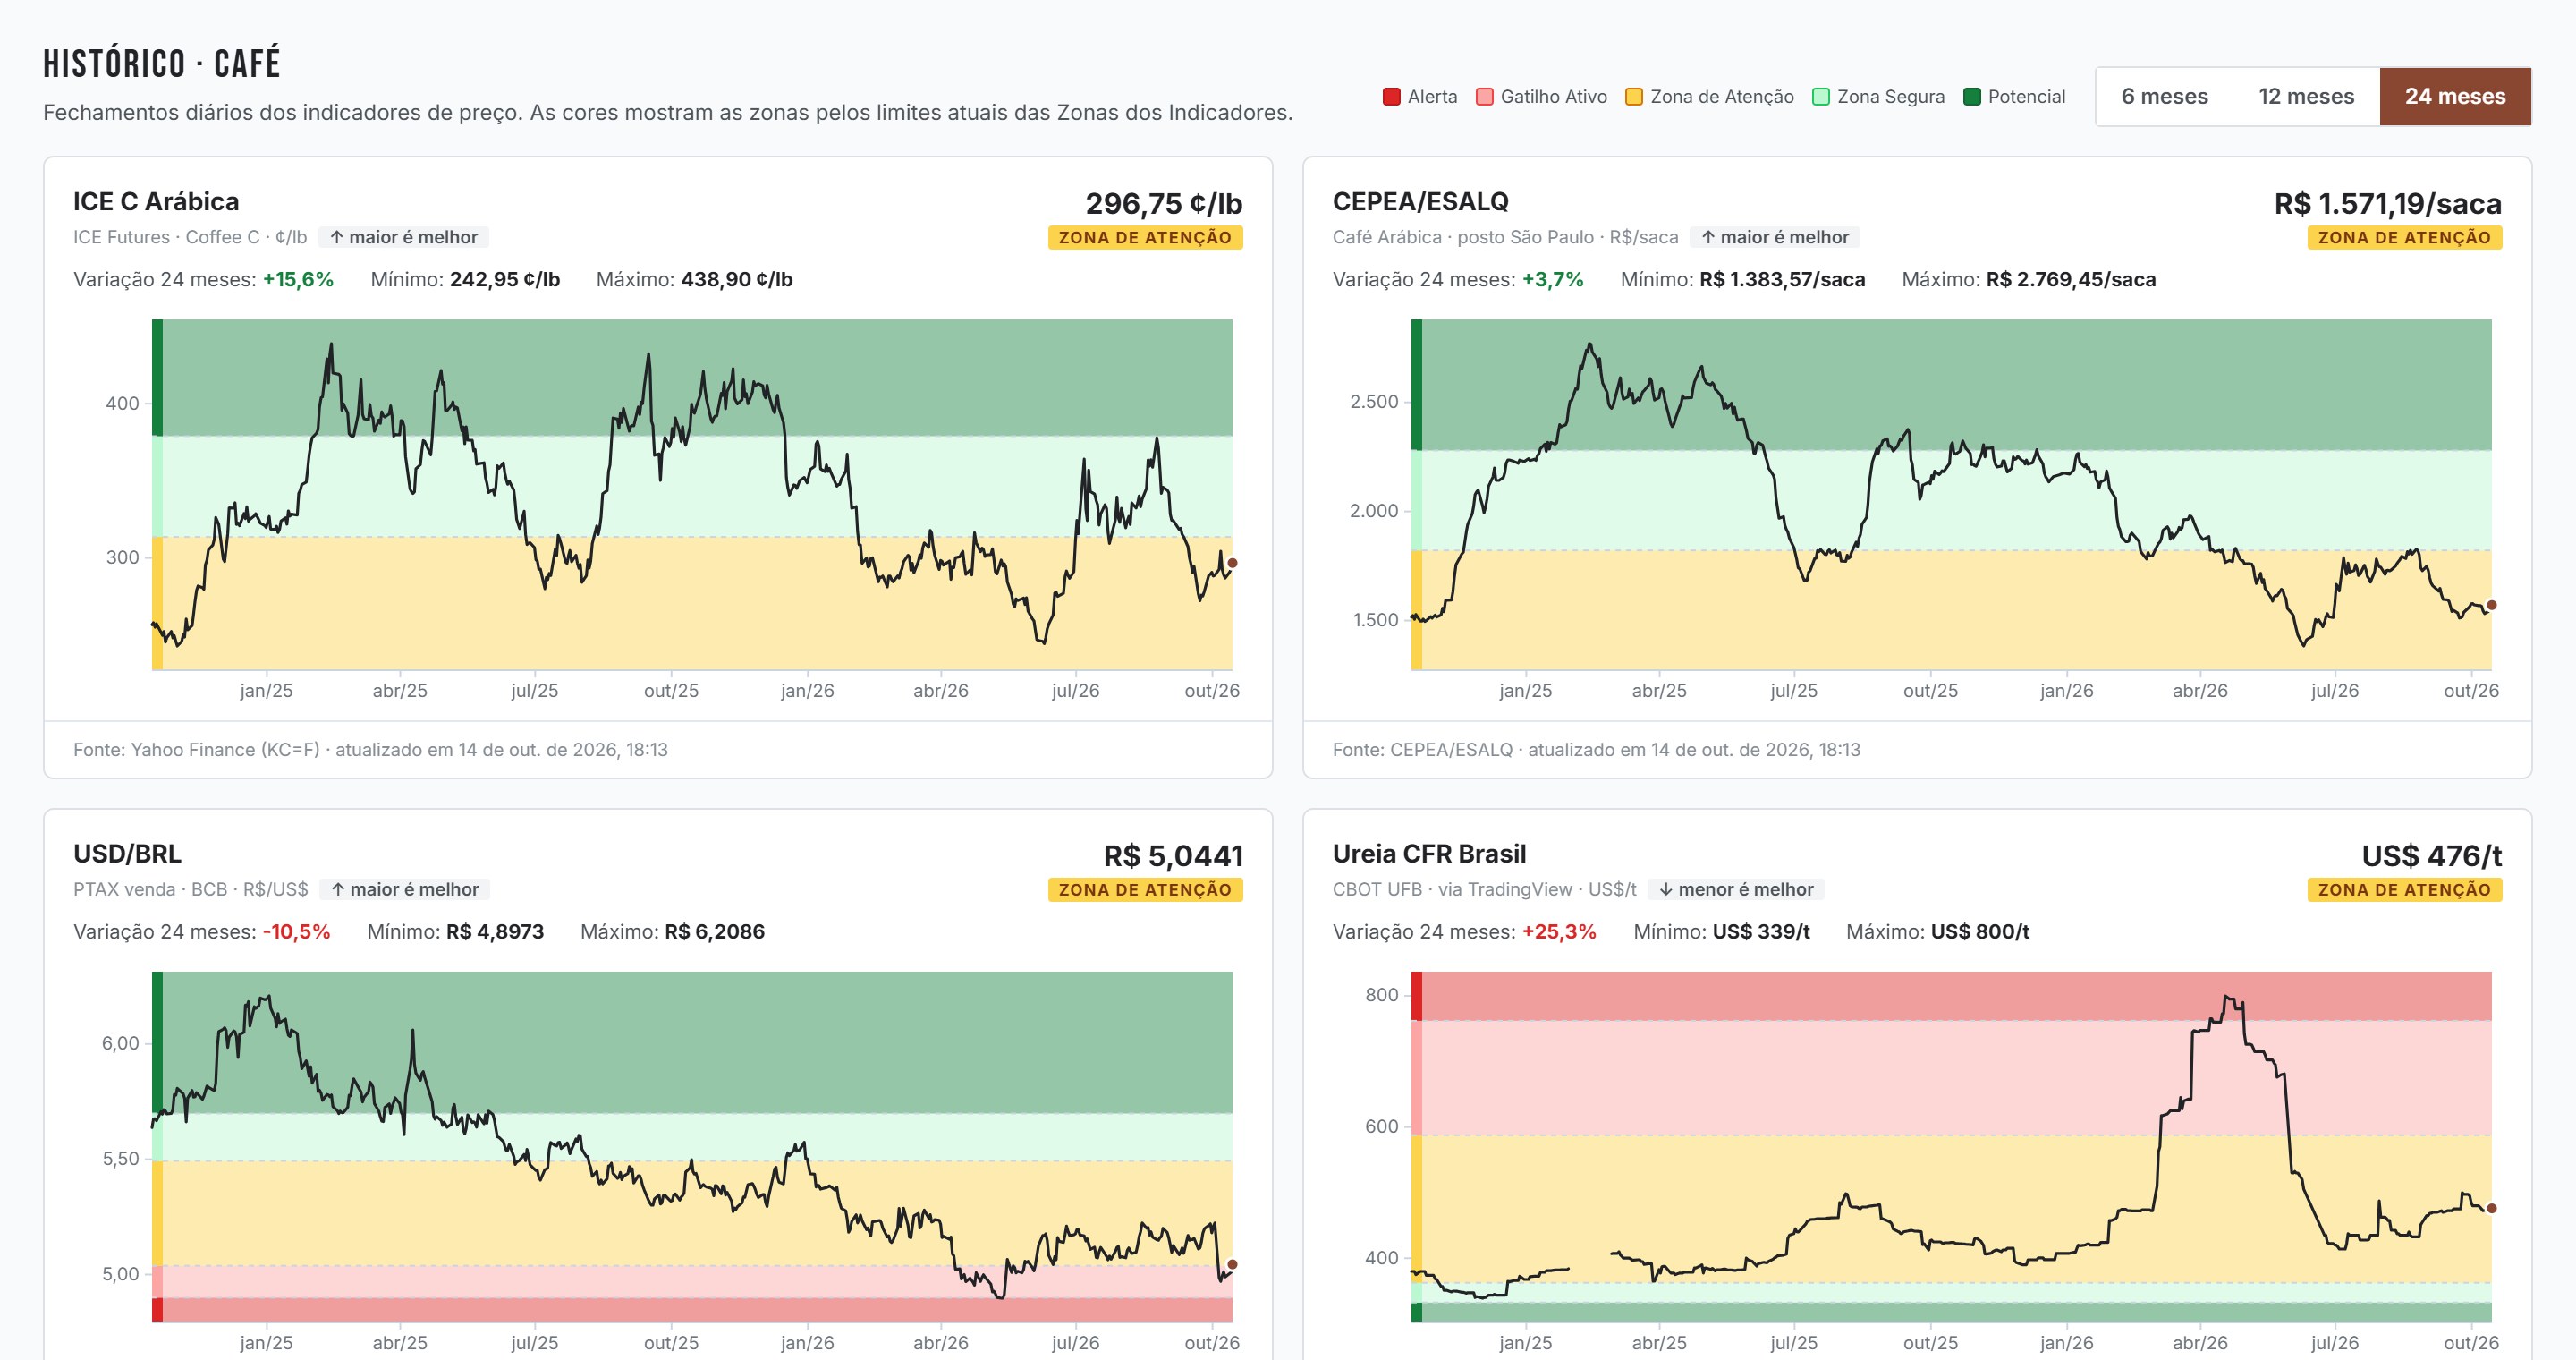The height and width of the screenshot is (1360, 2576).
Task: Click the +25,3% variation value
Action: tap(1559, 931)
